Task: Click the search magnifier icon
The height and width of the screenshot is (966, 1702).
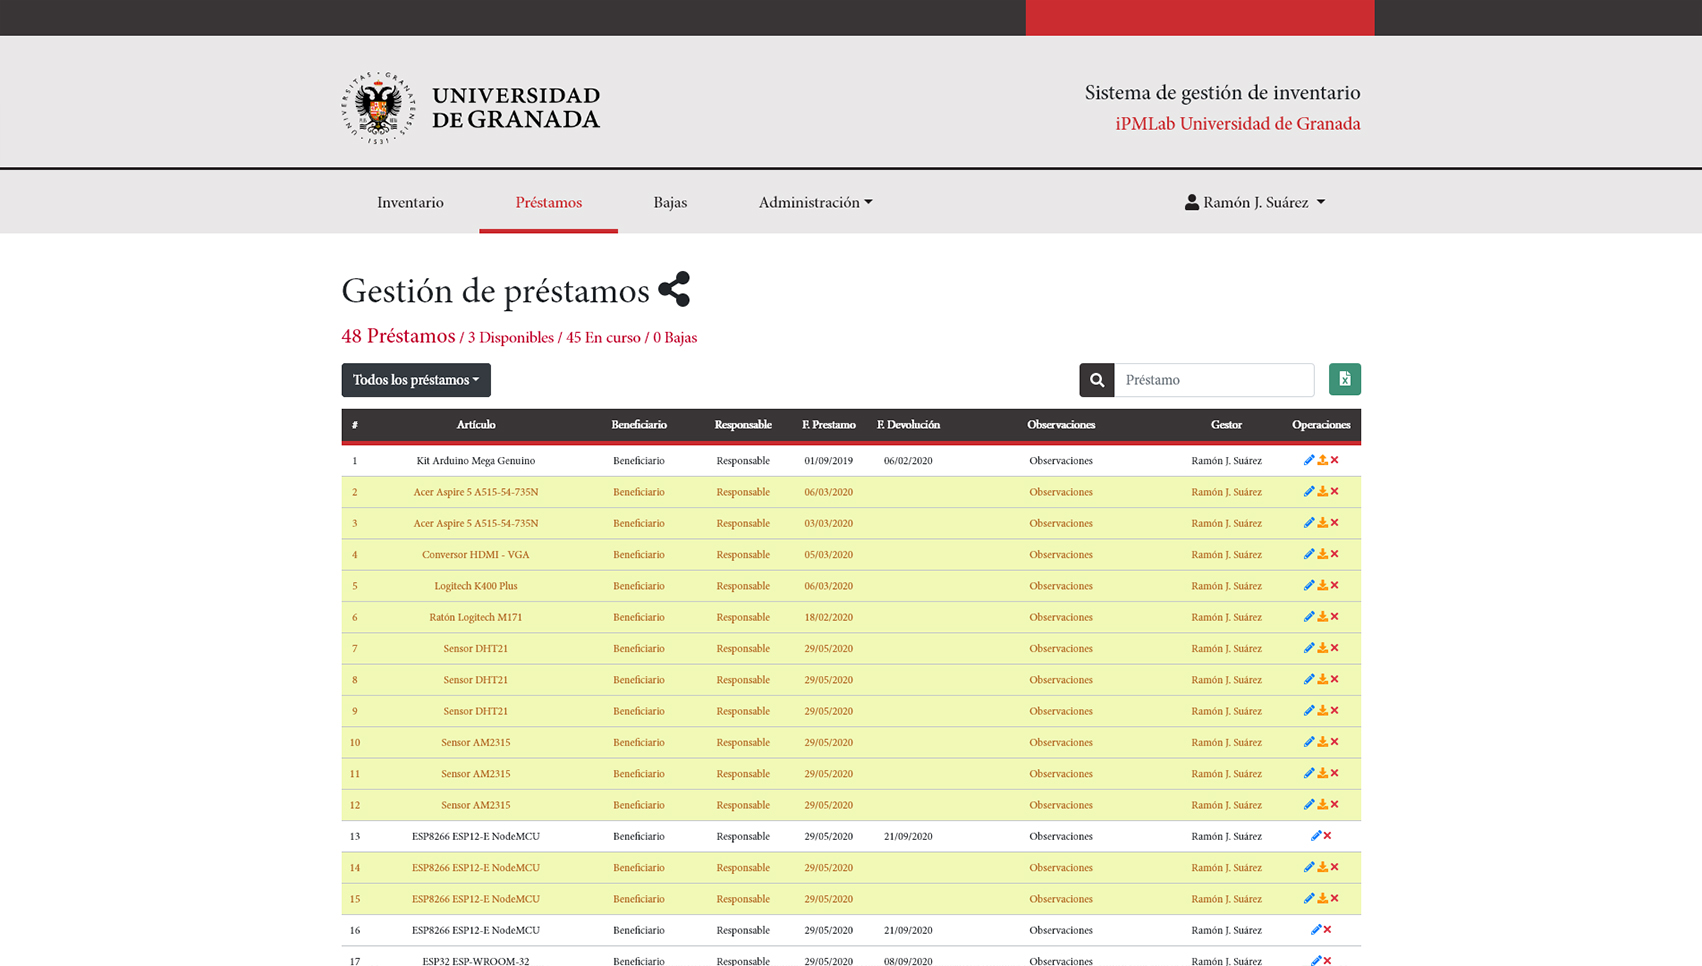Action: [x=1096, y=379]
